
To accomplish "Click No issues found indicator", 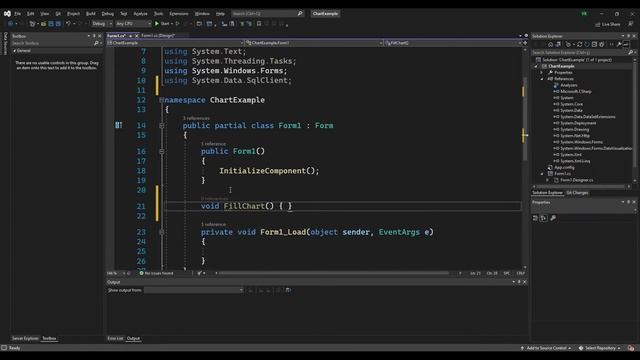I will click(x=156, y=273).
